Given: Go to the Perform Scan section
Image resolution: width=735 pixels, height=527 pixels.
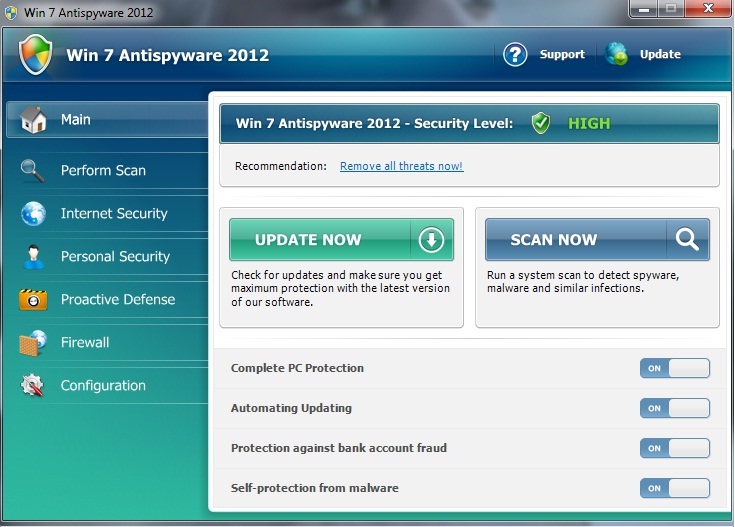Looking at the screenshot, I should click(x=103, y=171).
